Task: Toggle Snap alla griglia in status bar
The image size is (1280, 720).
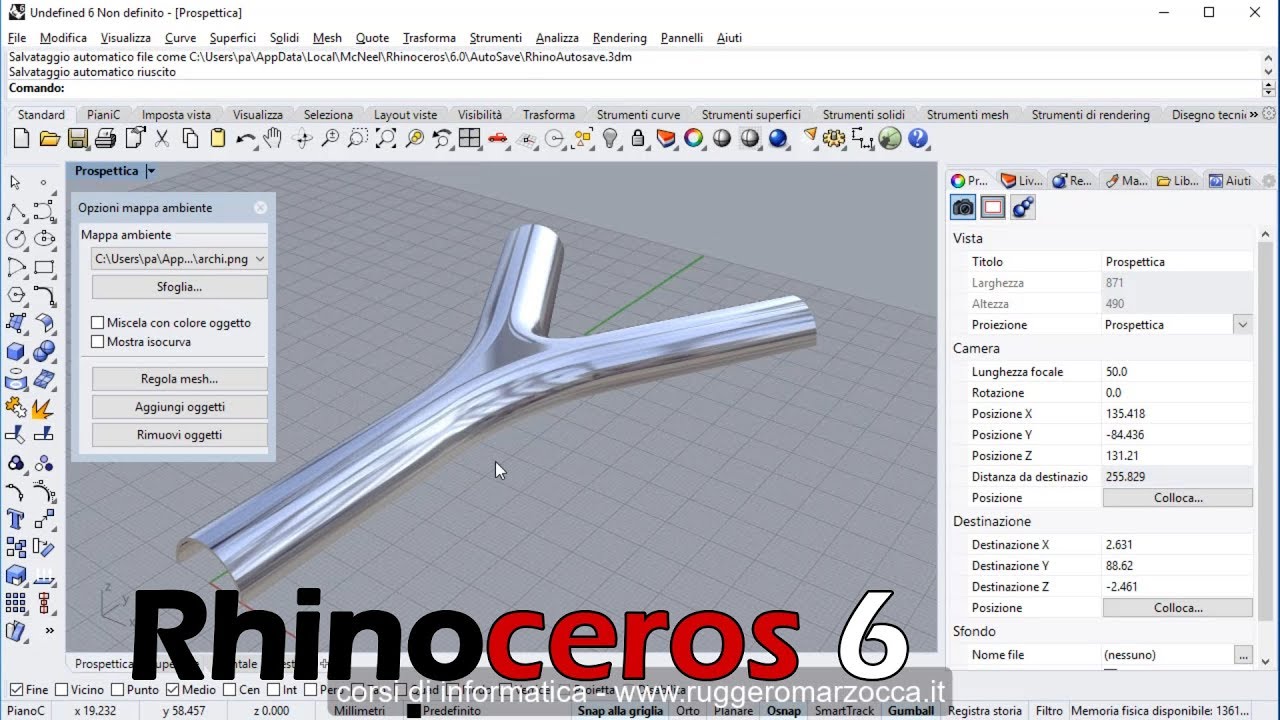Action: pyautogui.click(x=620, y=711)
